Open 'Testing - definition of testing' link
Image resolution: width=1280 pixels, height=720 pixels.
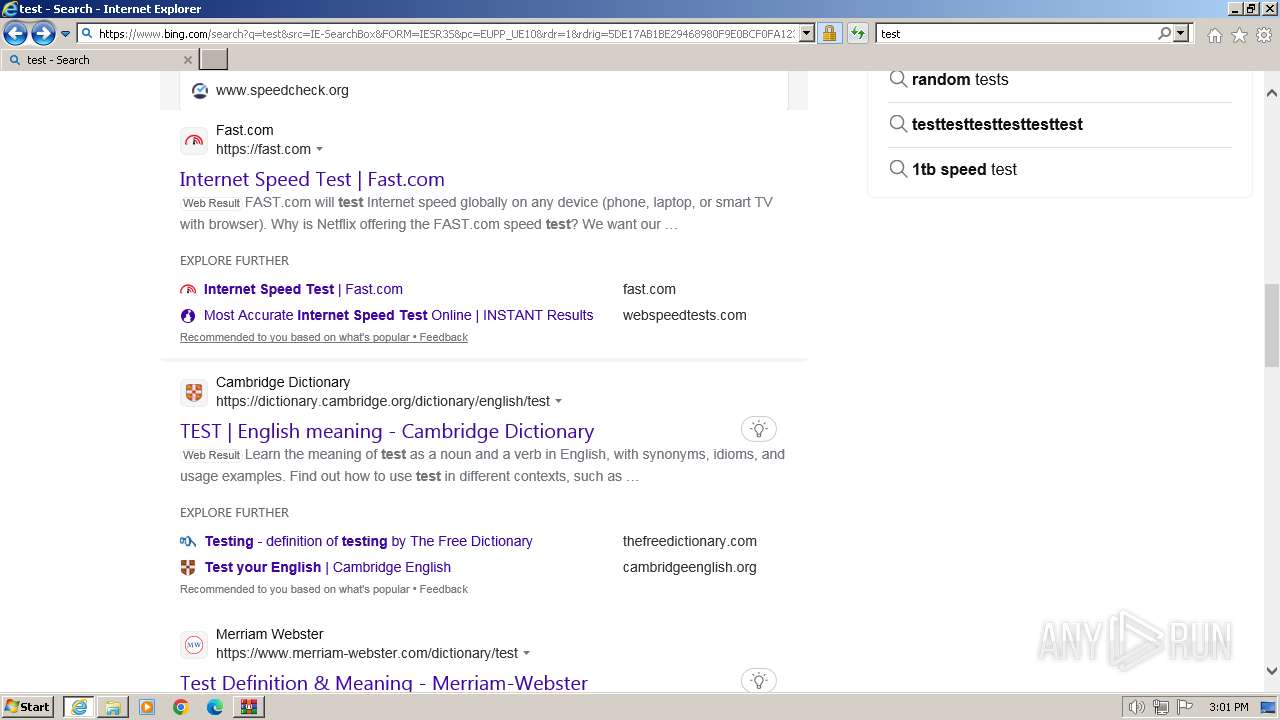point(368,541)
